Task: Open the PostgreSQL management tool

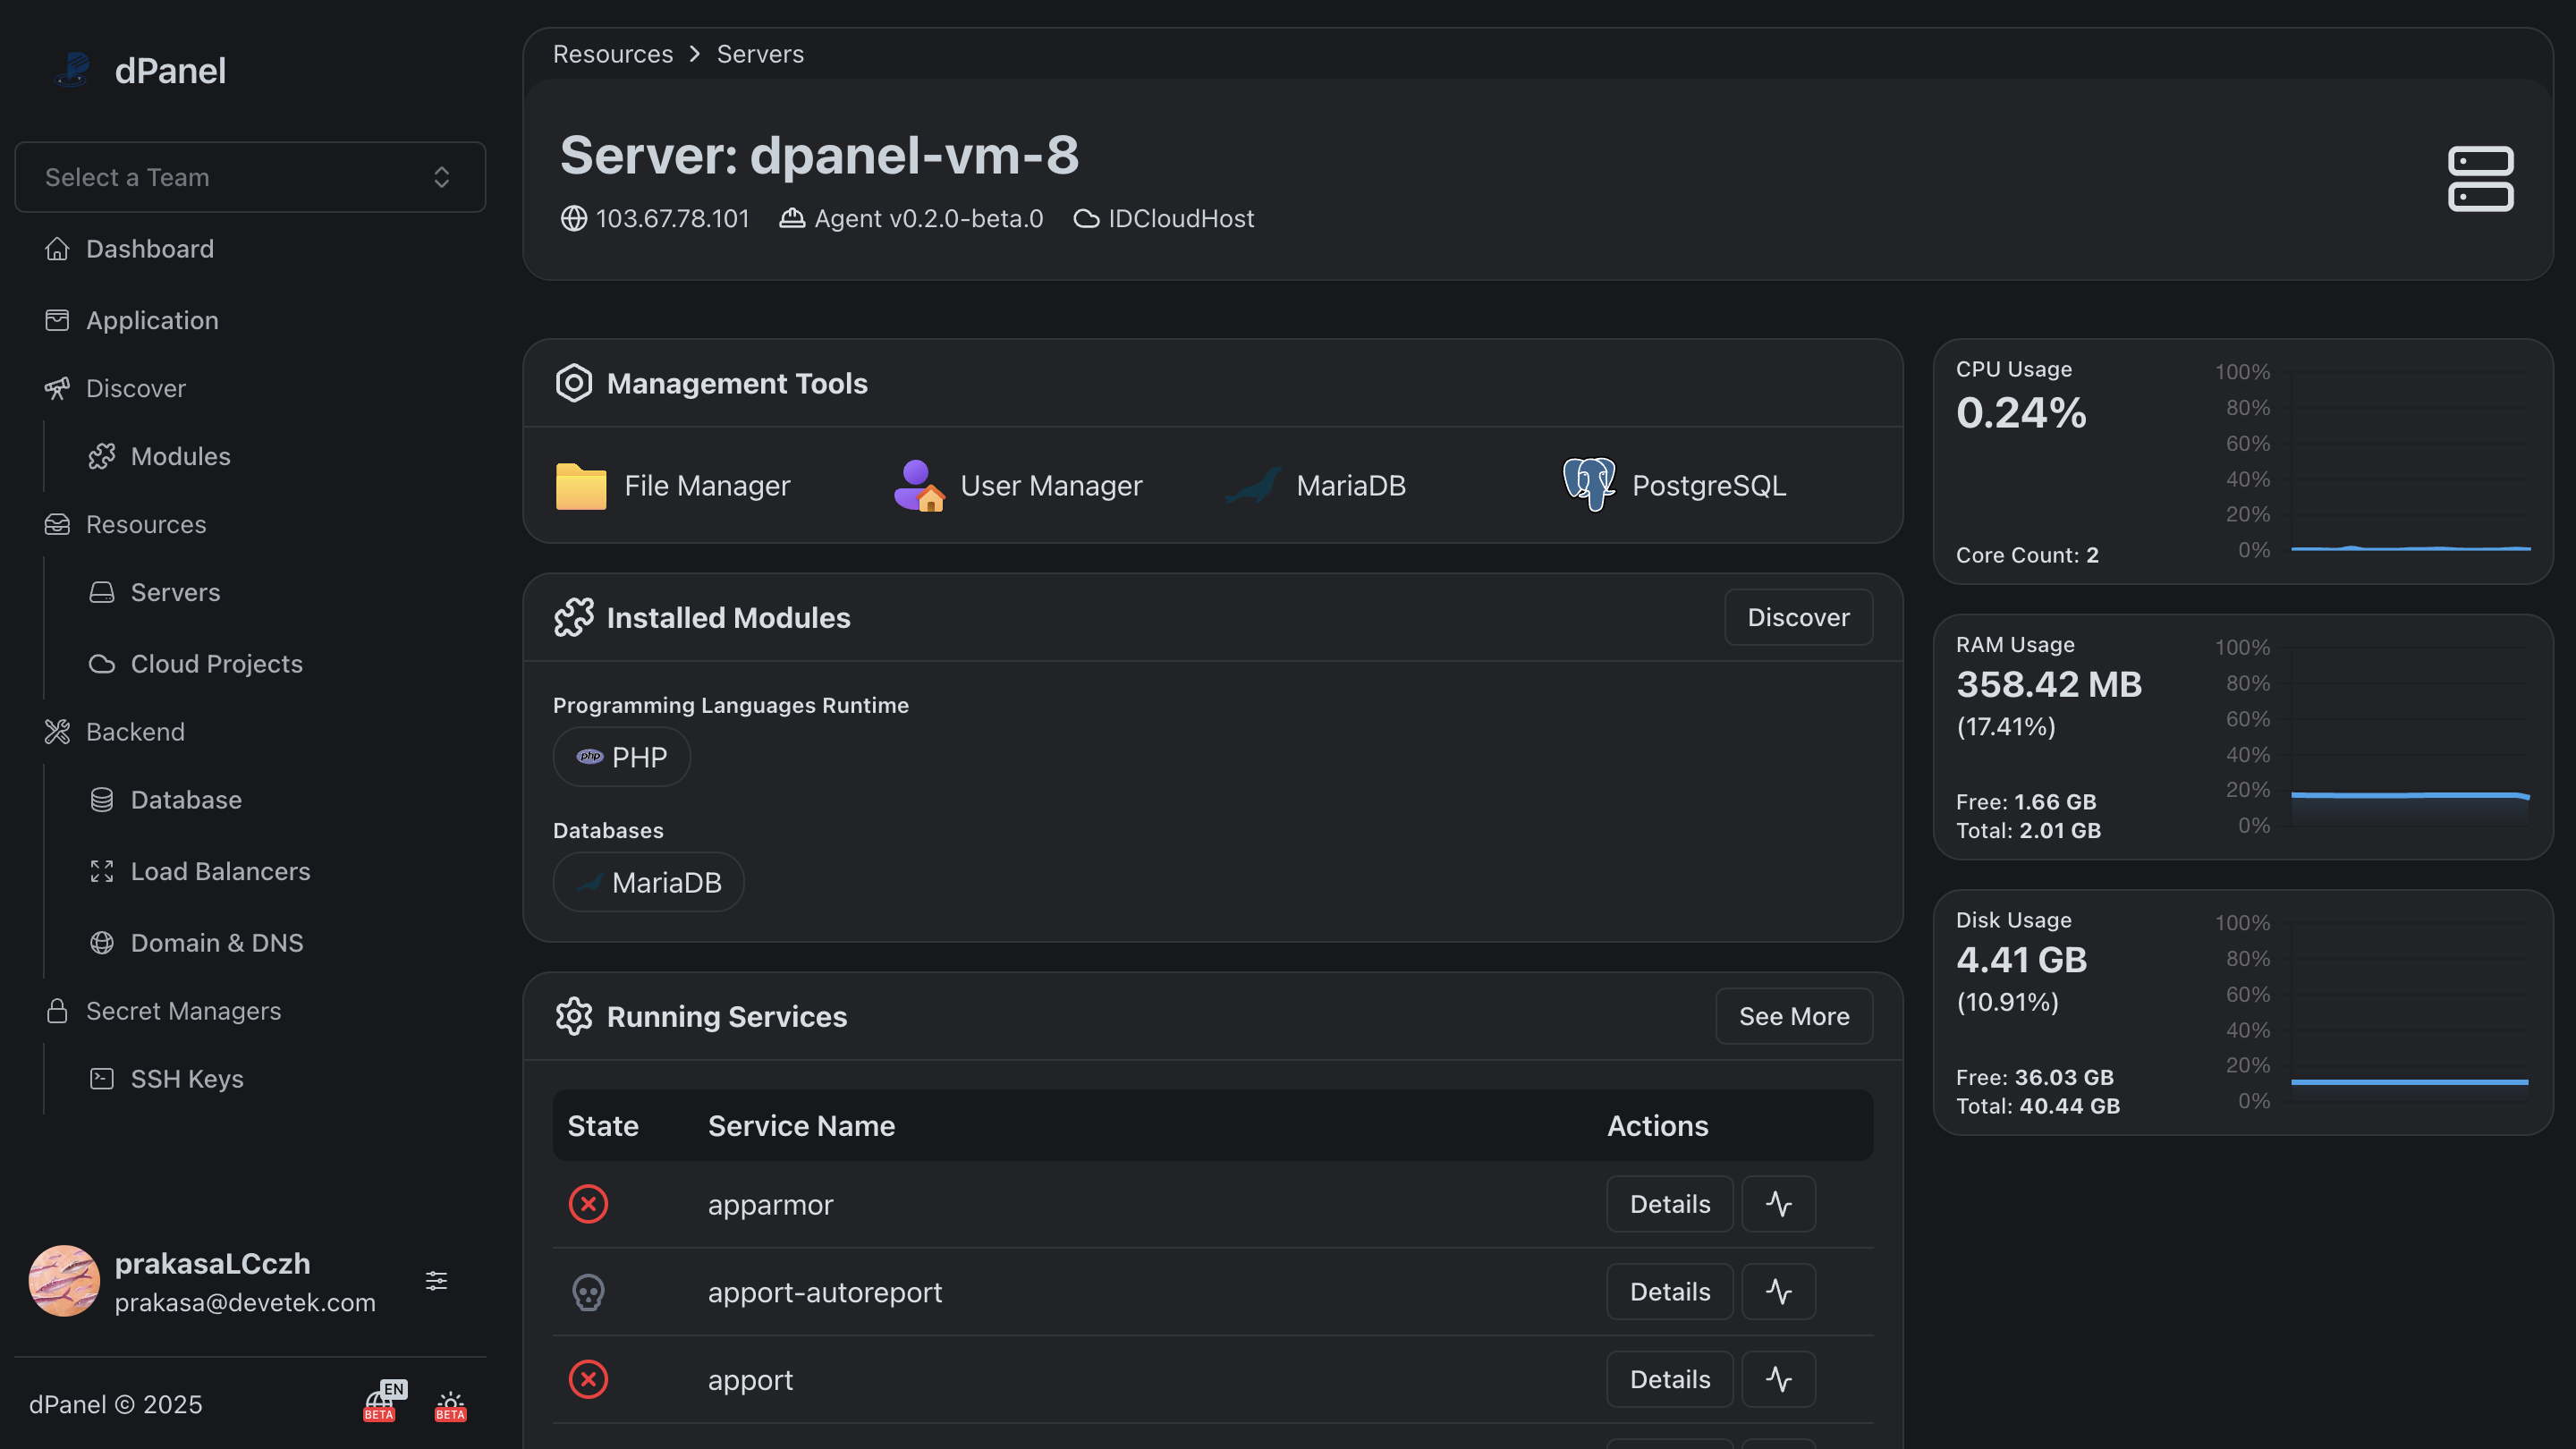Action: pyautogui.click(x=1674, y=486)
